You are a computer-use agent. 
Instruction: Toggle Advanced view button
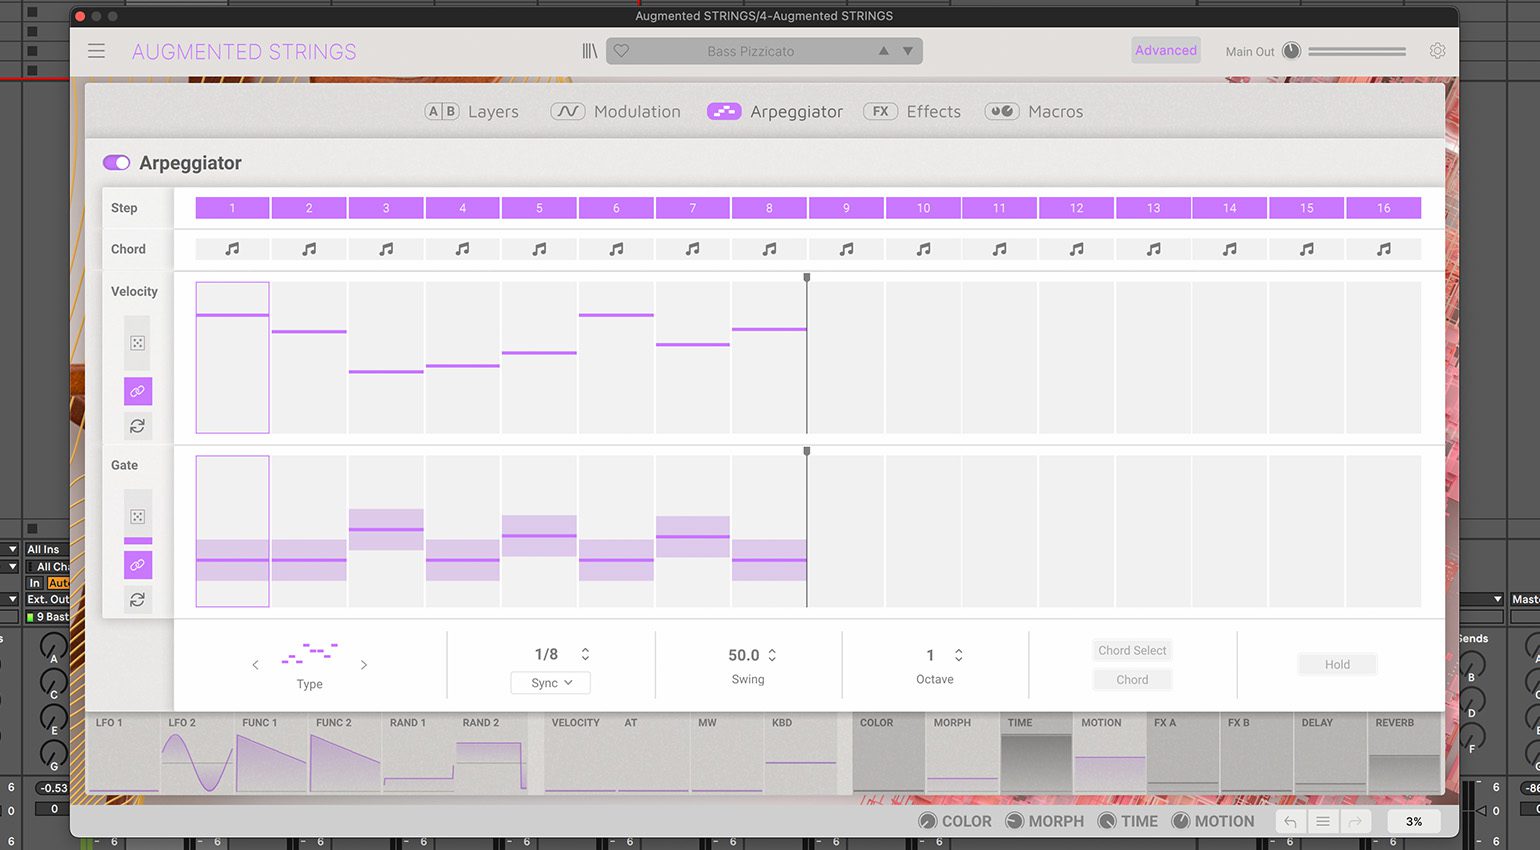tap(1166, 50)
